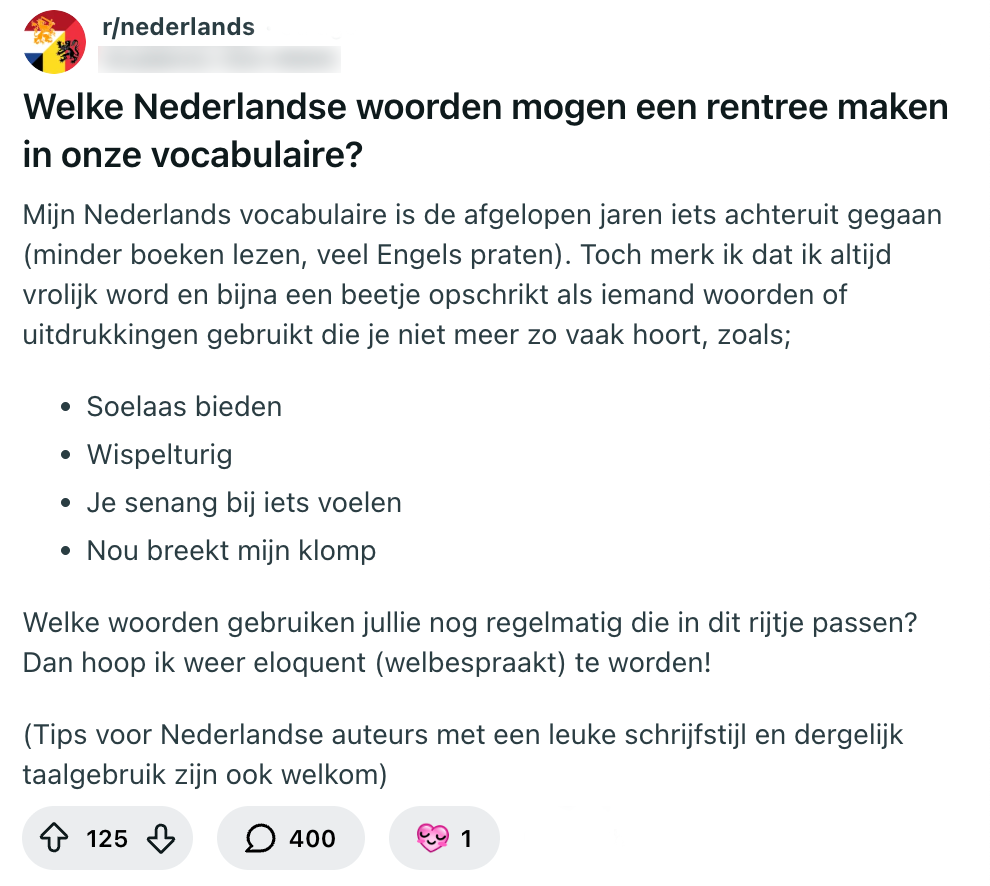Click the award count number 1
The width and height of the screenshot is (990, 886).
(466, 838)
